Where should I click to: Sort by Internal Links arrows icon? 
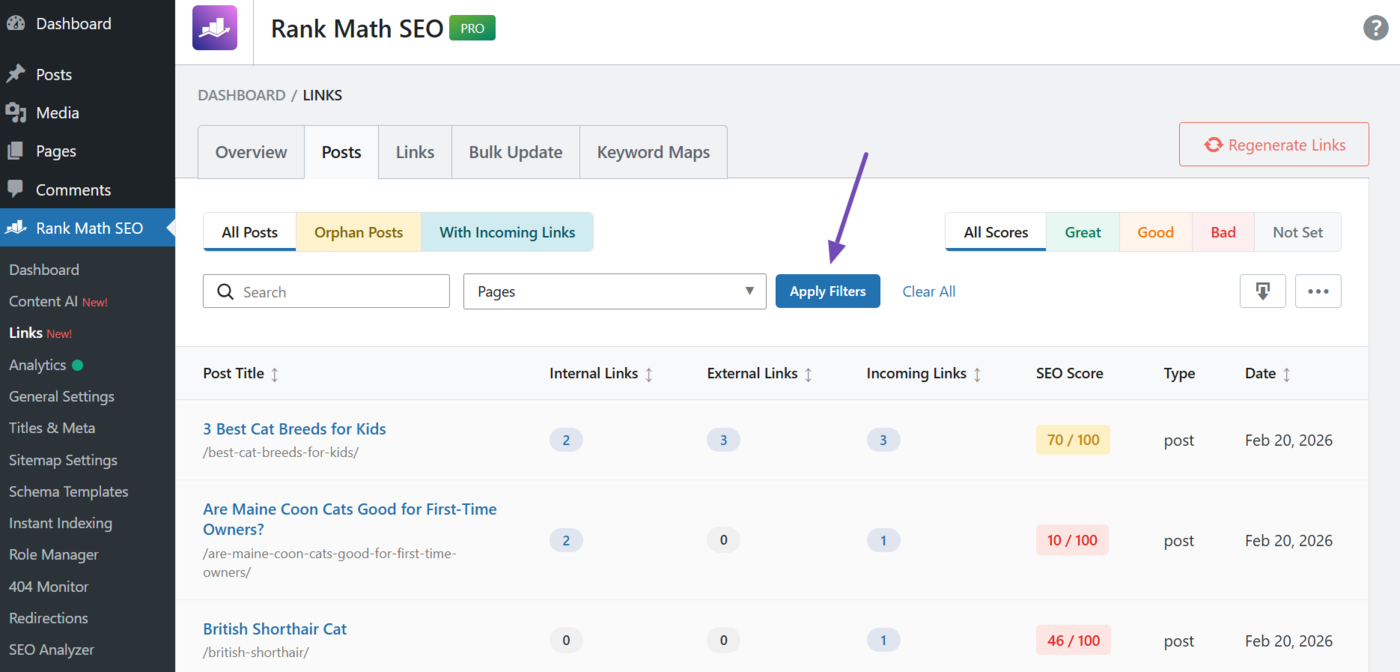649,374
